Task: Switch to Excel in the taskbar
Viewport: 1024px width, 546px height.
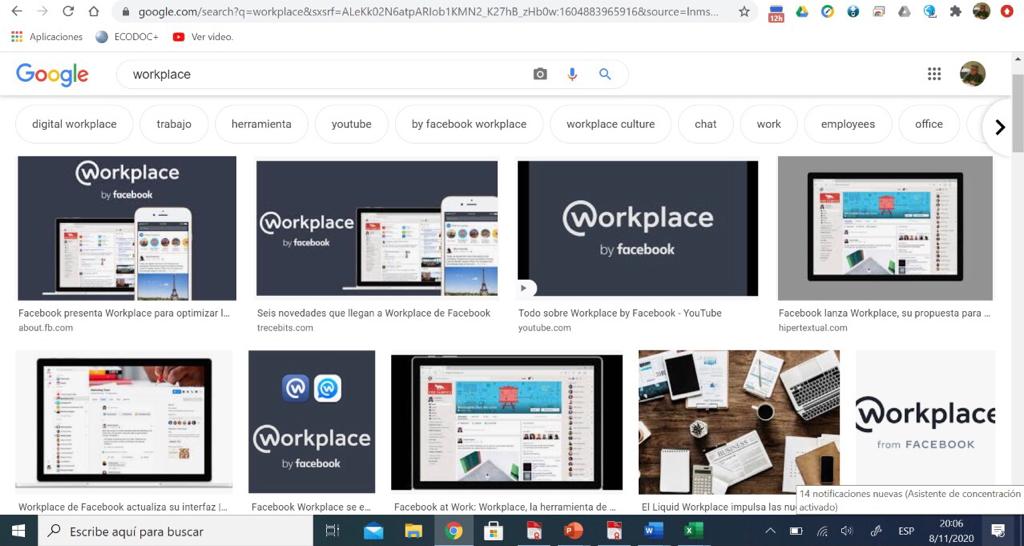Action: pyautogui.click(x=693, y=530)
